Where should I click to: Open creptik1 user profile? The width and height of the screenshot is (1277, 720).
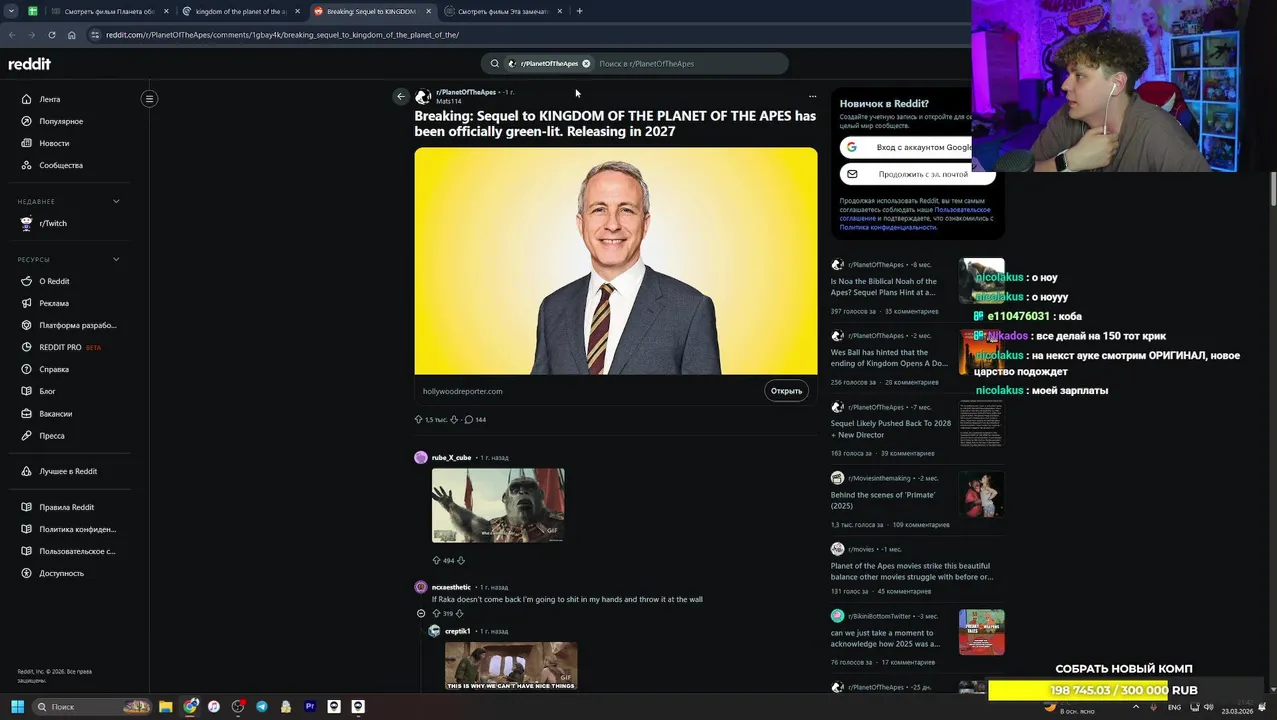click(x=457, y=631)
